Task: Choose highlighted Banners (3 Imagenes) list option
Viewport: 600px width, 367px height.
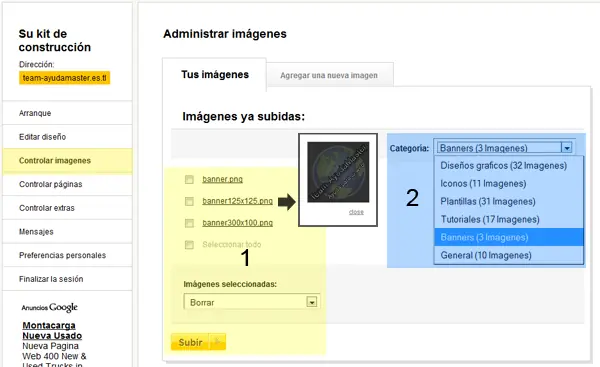Action: (509, 237)
